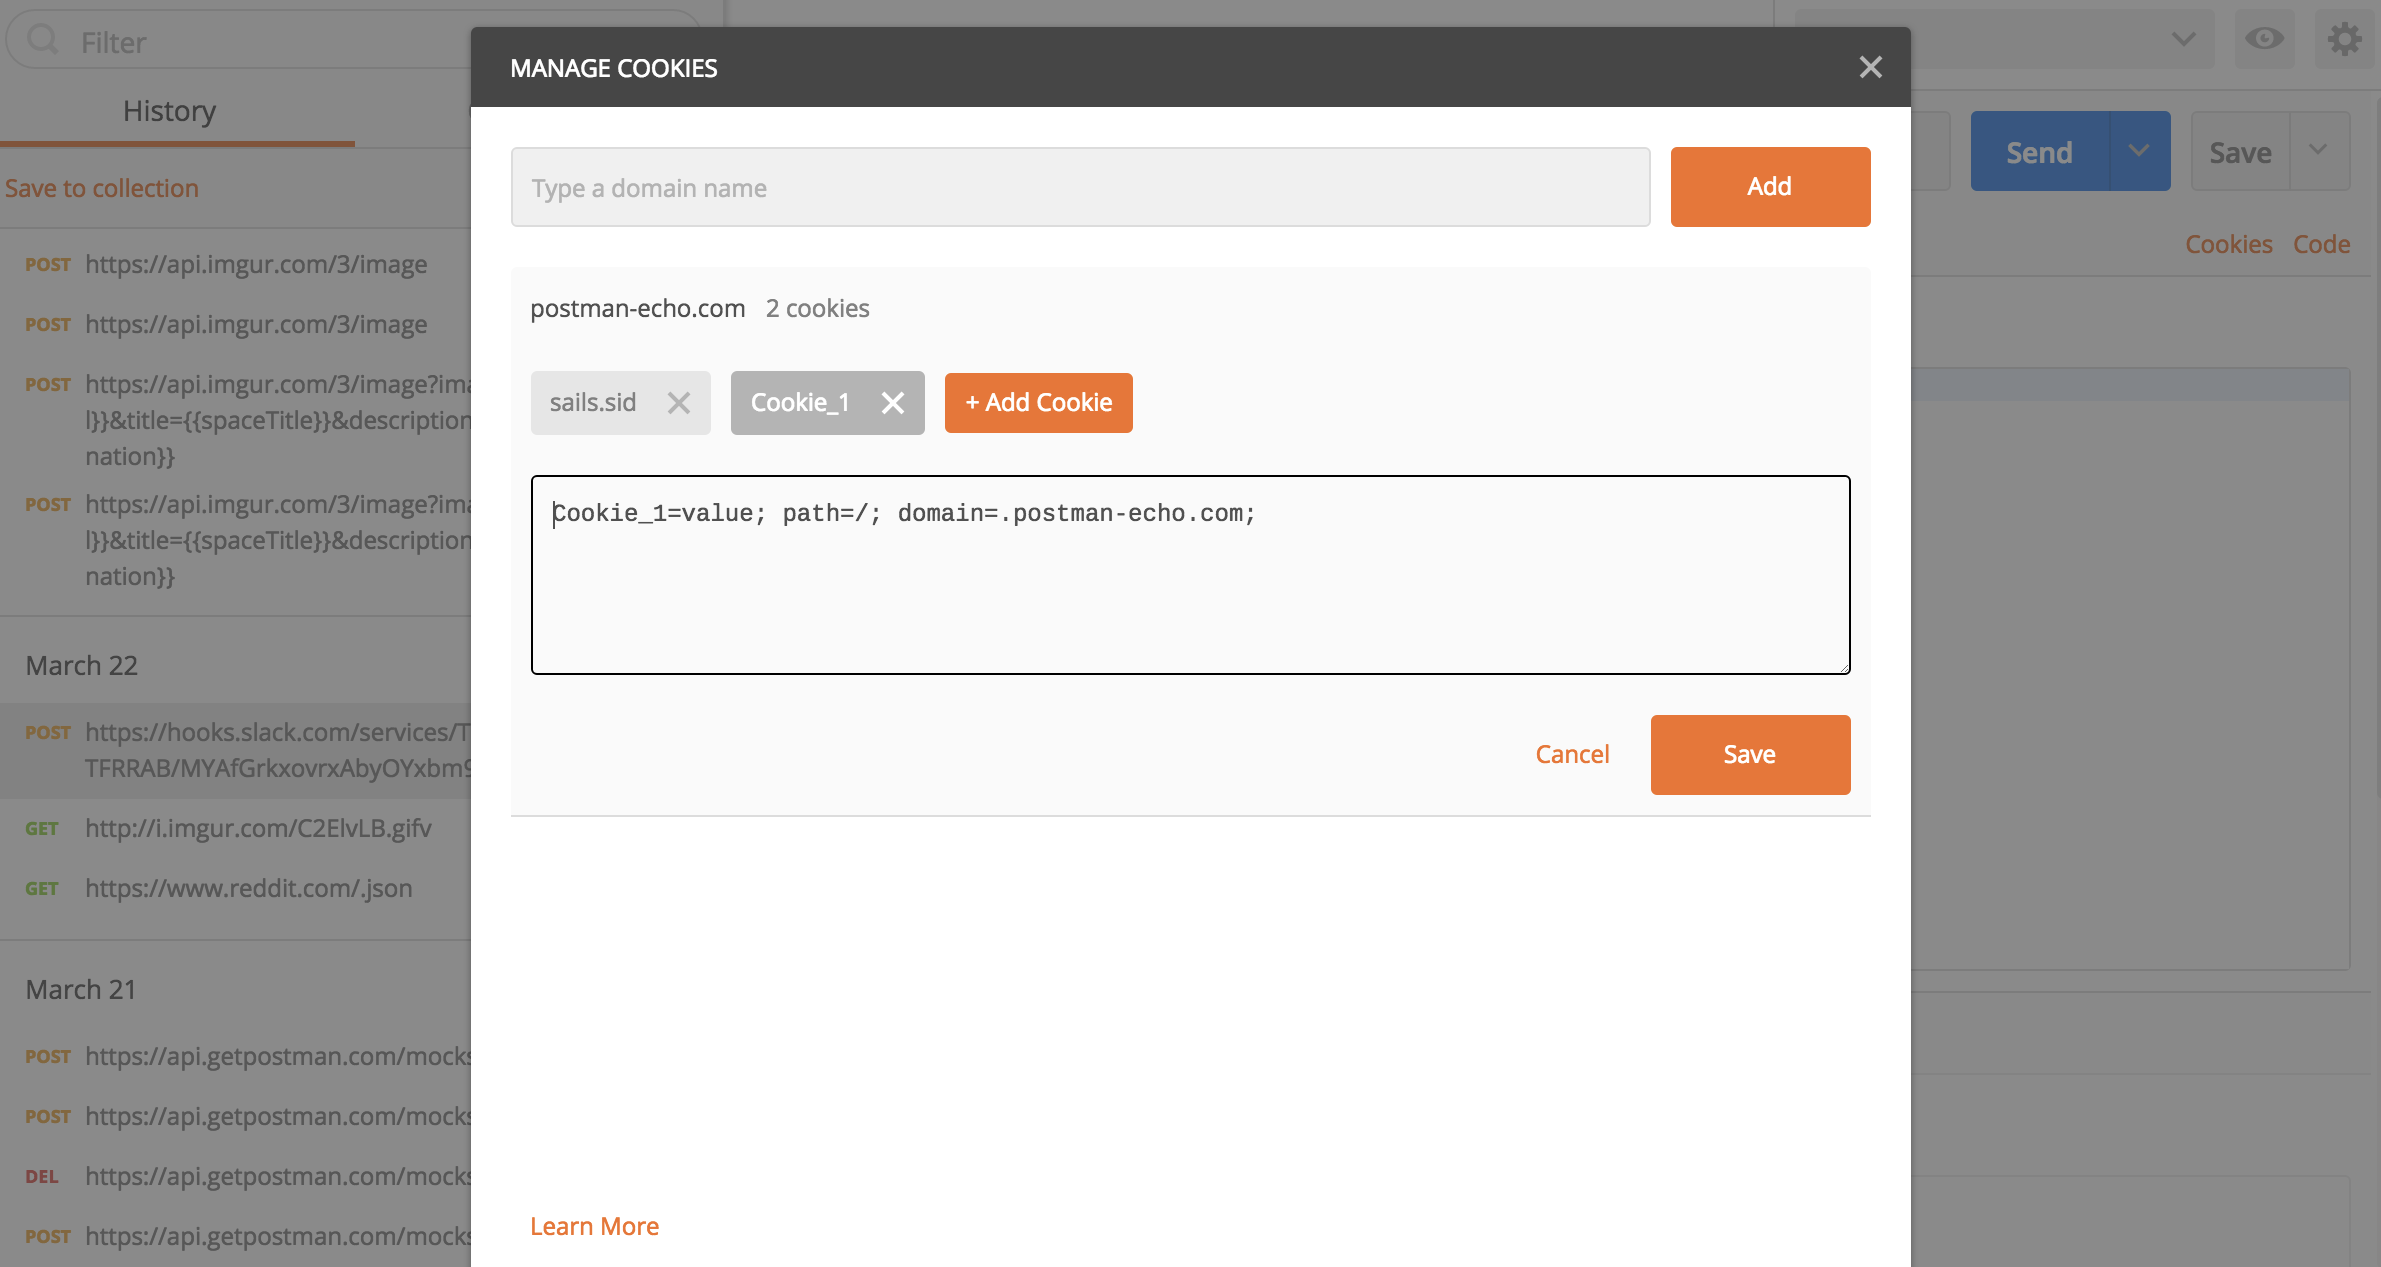Delete the Cookie_1 cookie
Viewport: 2381px width, 1267px height.
pos(892,403)
